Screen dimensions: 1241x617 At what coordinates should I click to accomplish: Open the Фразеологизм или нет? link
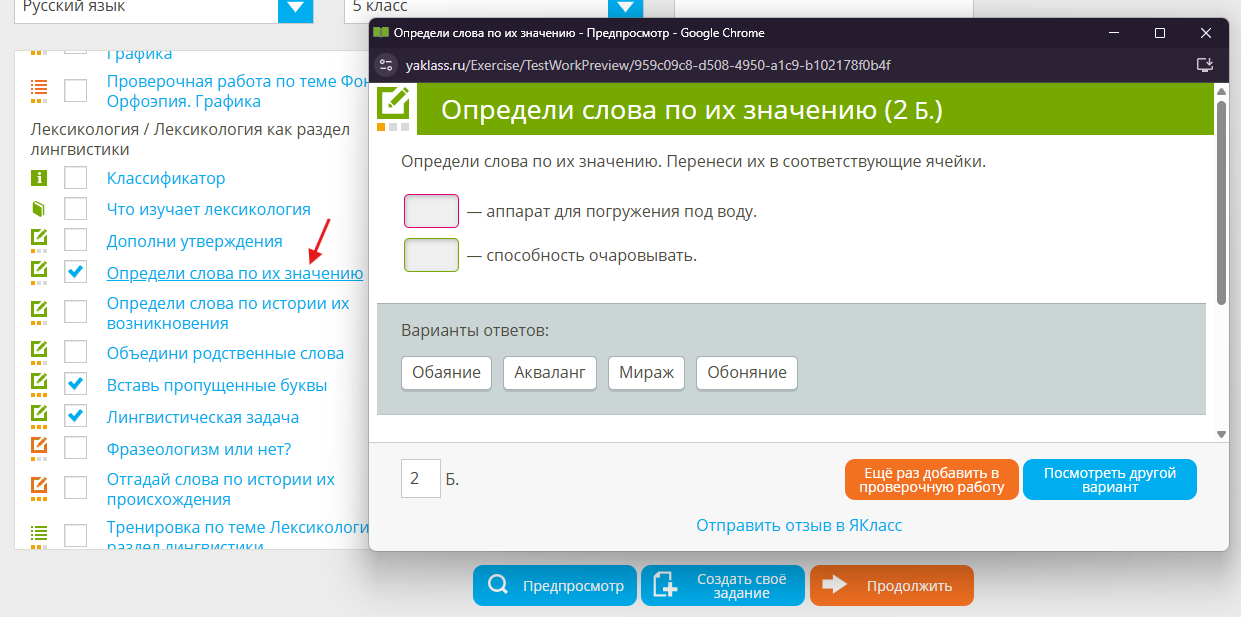[199, 449]
